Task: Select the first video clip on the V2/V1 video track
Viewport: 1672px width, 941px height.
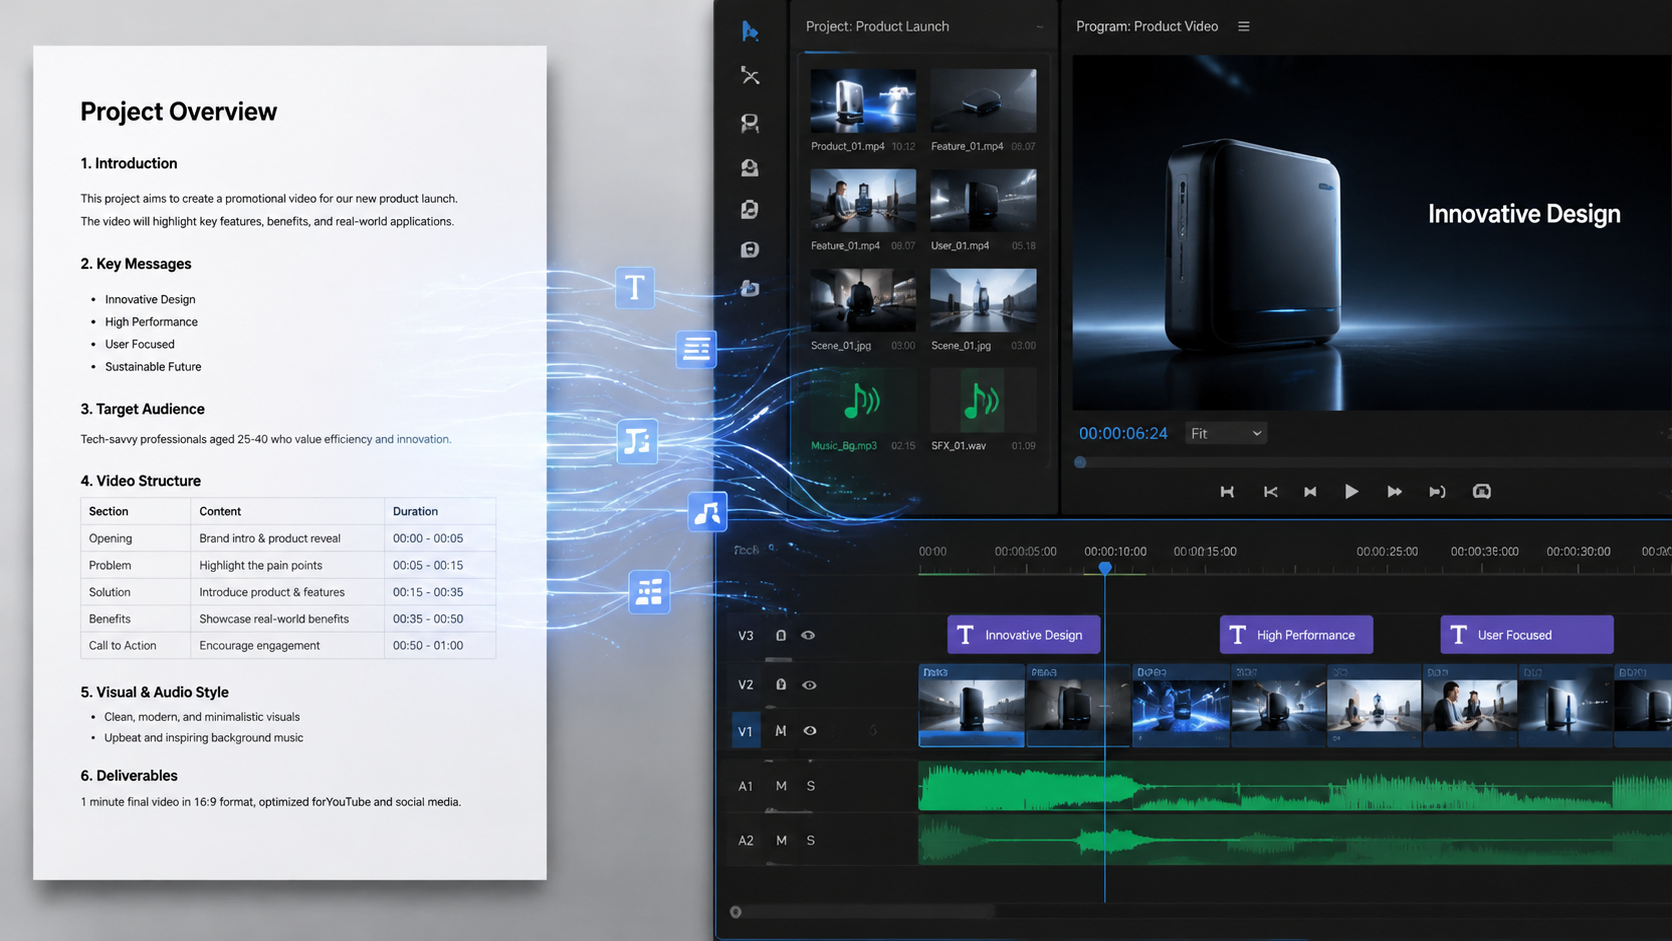Action: tap(971, 706)
